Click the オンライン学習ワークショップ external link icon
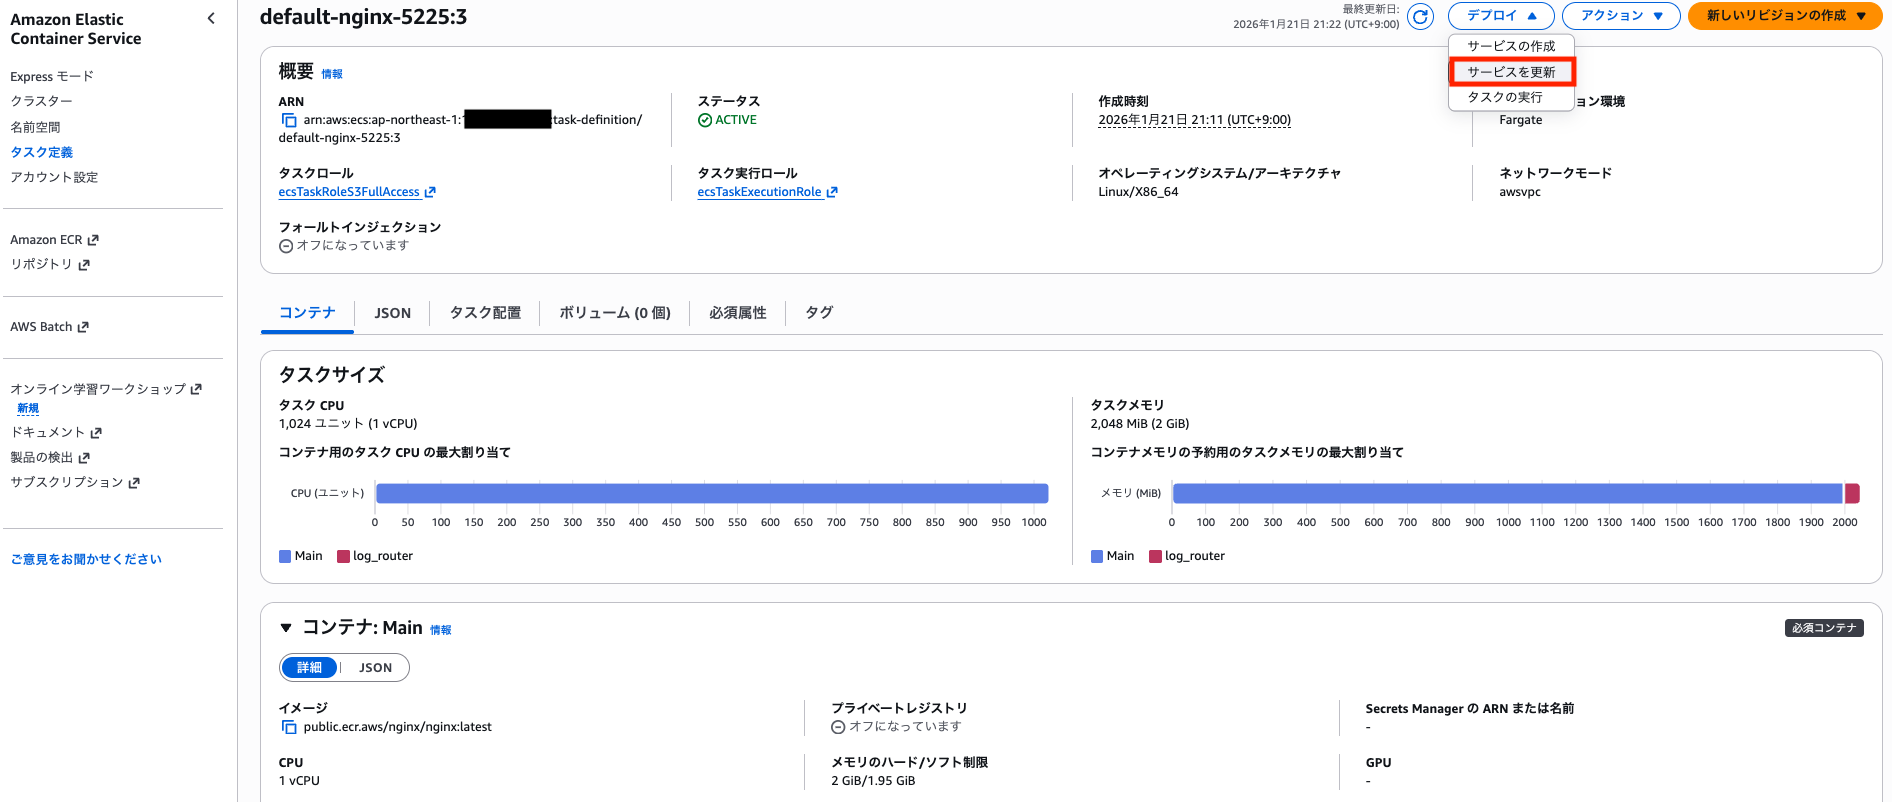 (196, 389)
